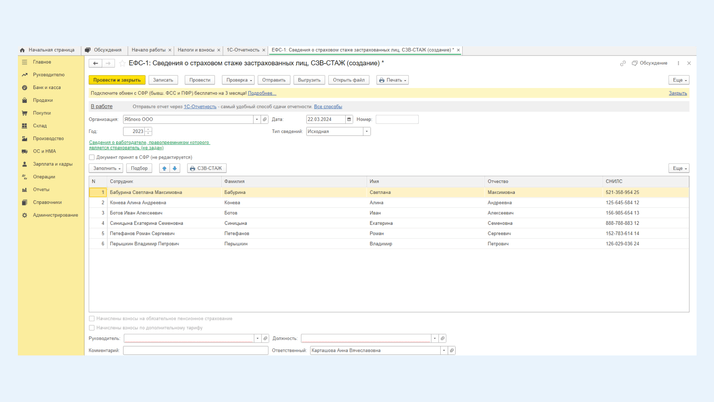Screen dimensions: 714x402
Task: Click the back navigation arrow
Action: 96,63
